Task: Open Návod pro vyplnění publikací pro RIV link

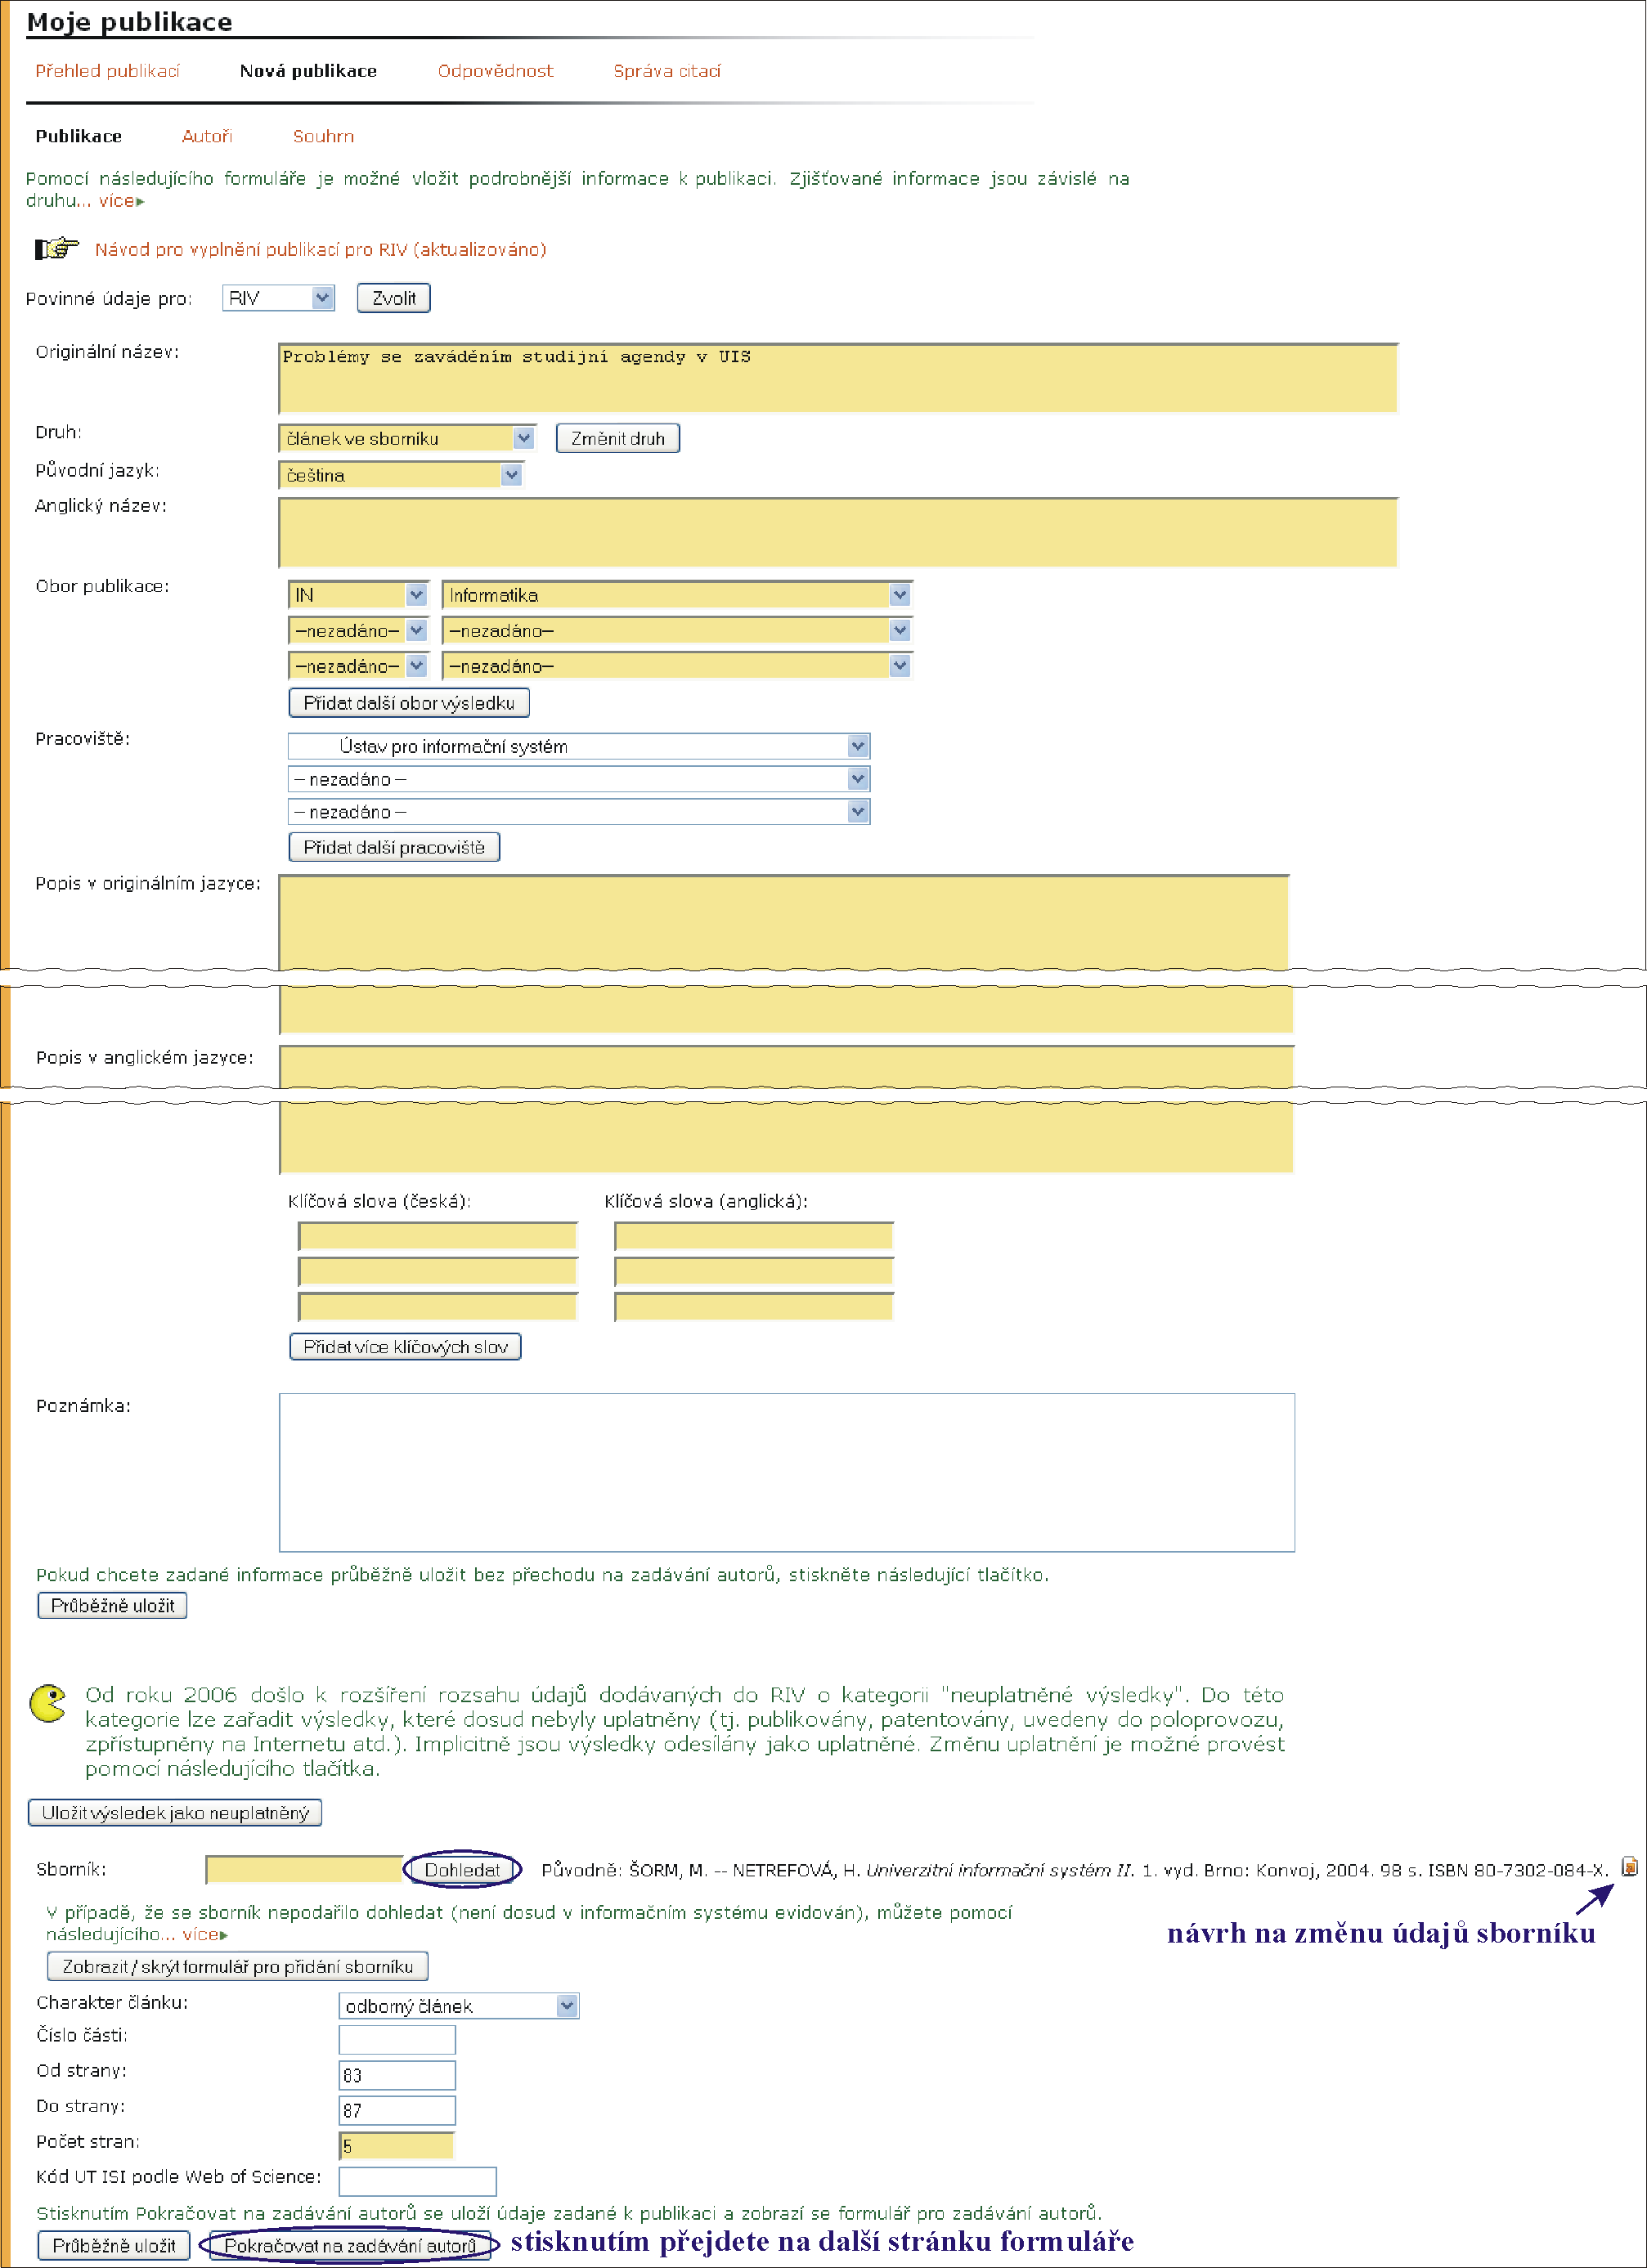Action: coord(320,250)
